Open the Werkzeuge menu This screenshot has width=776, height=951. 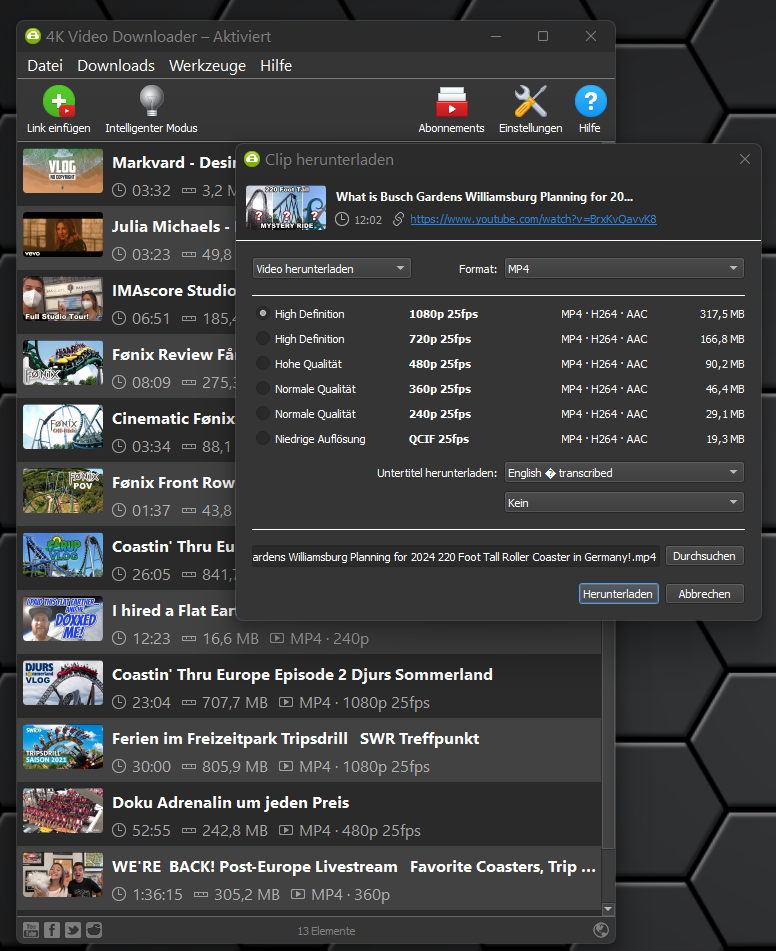[207, 66]
